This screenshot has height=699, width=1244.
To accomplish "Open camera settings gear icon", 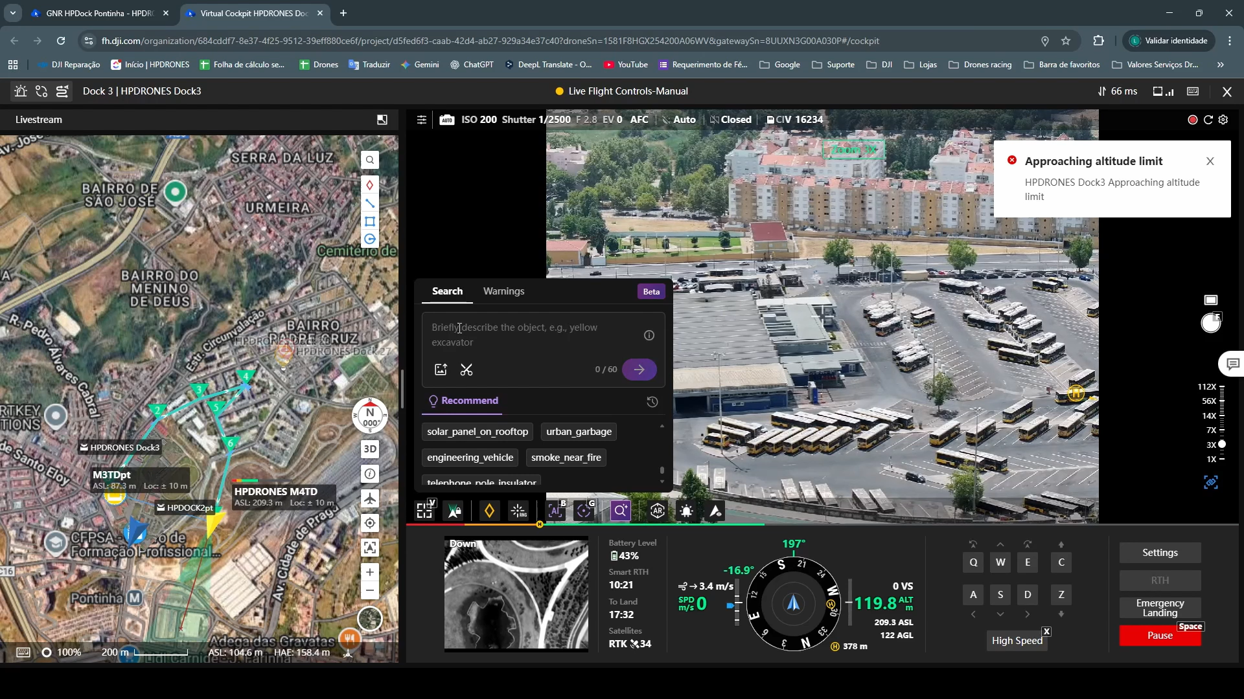I will [x=1223, y=120].
